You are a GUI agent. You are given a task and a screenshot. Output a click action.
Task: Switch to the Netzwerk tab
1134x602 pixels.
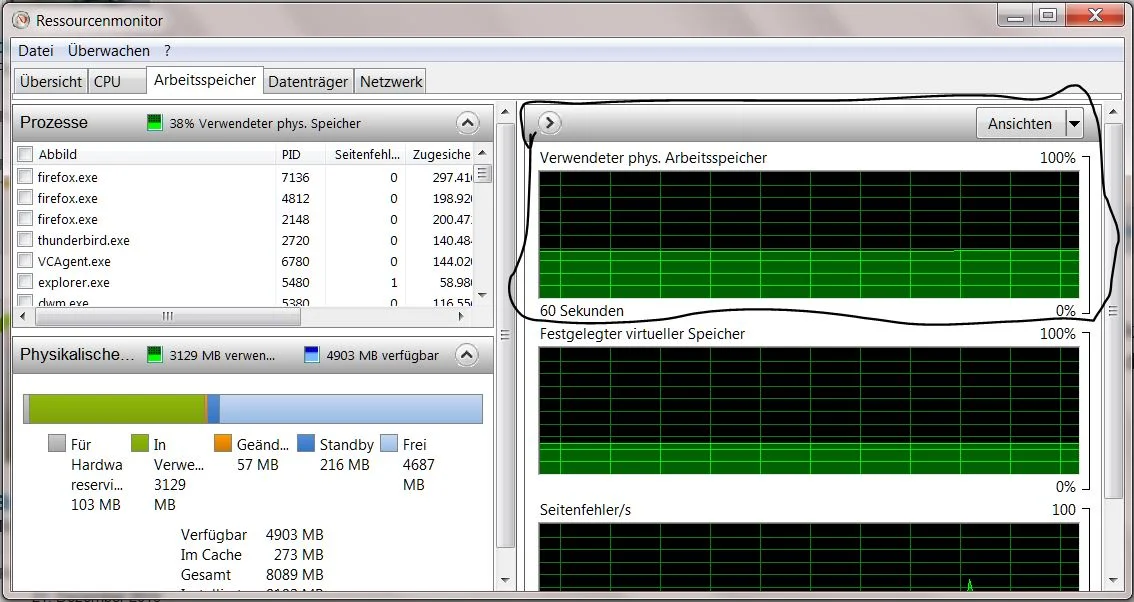click(x=391, y=82)
